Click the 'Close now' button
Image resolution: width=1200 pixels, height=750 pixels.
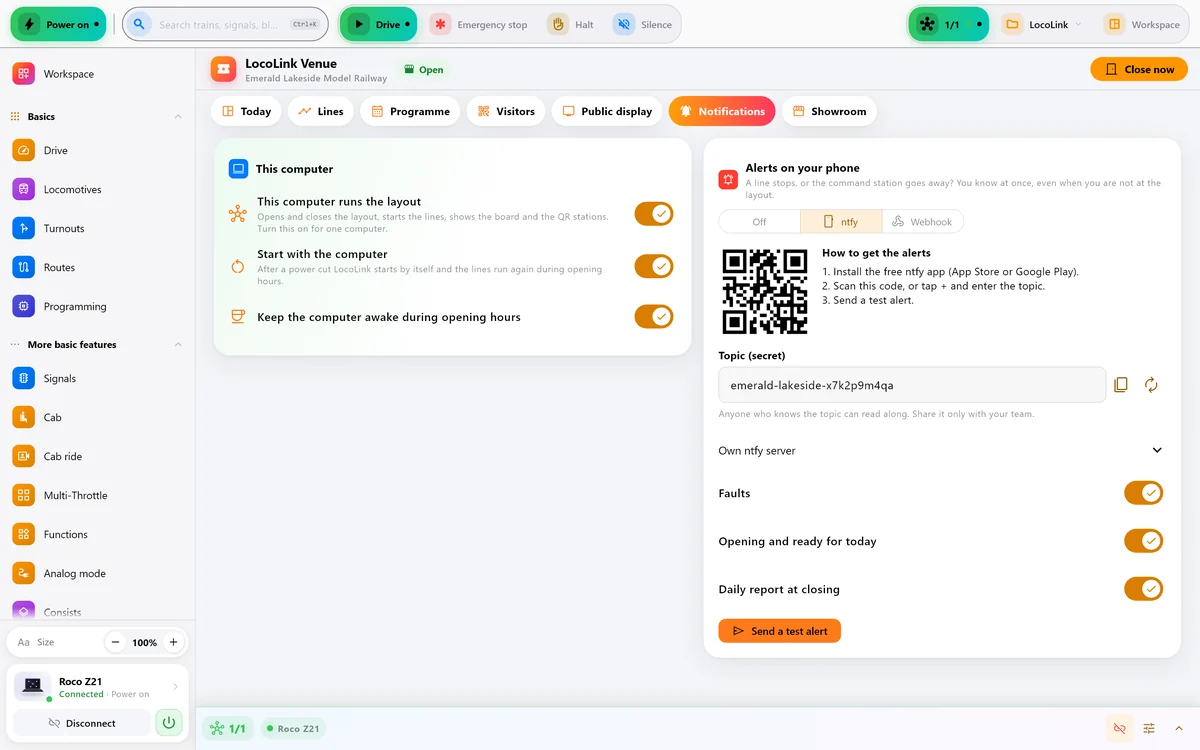point(1139,69)
